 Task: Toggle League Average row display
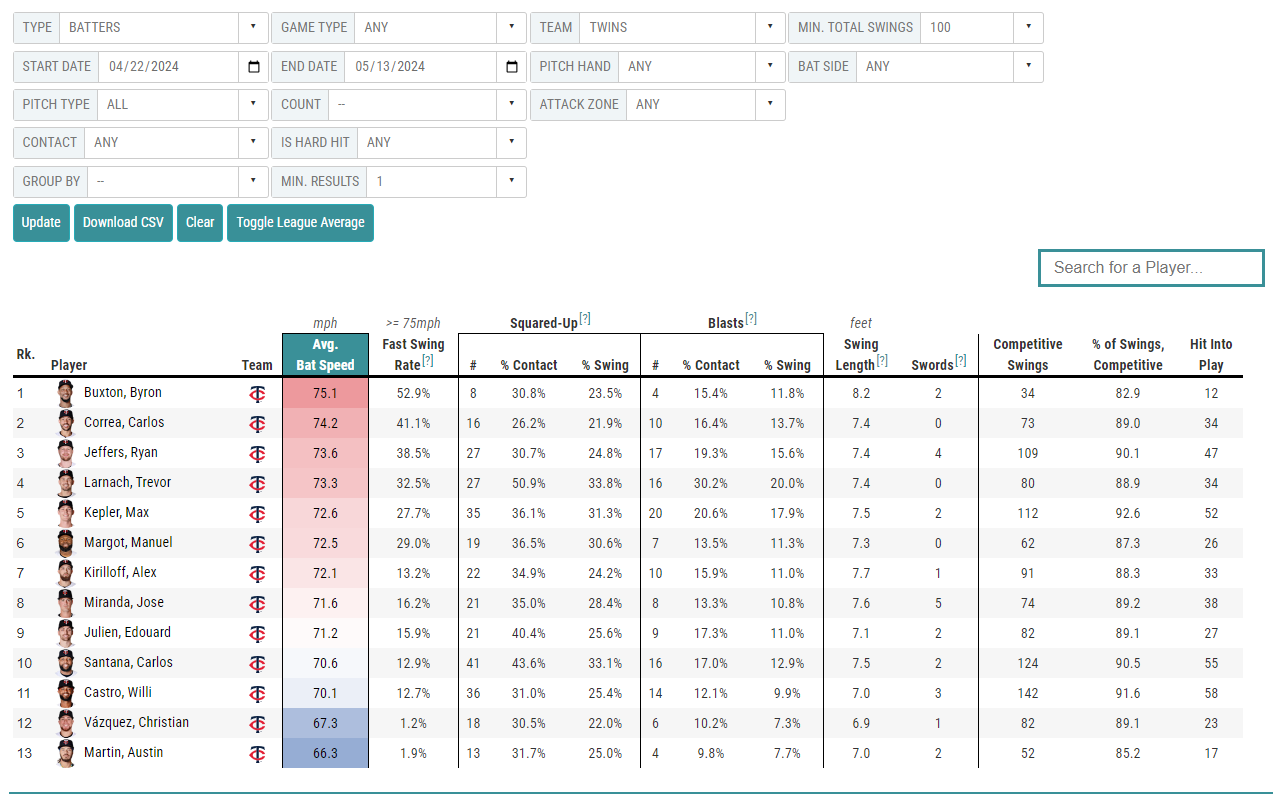[x=300, y=222]
